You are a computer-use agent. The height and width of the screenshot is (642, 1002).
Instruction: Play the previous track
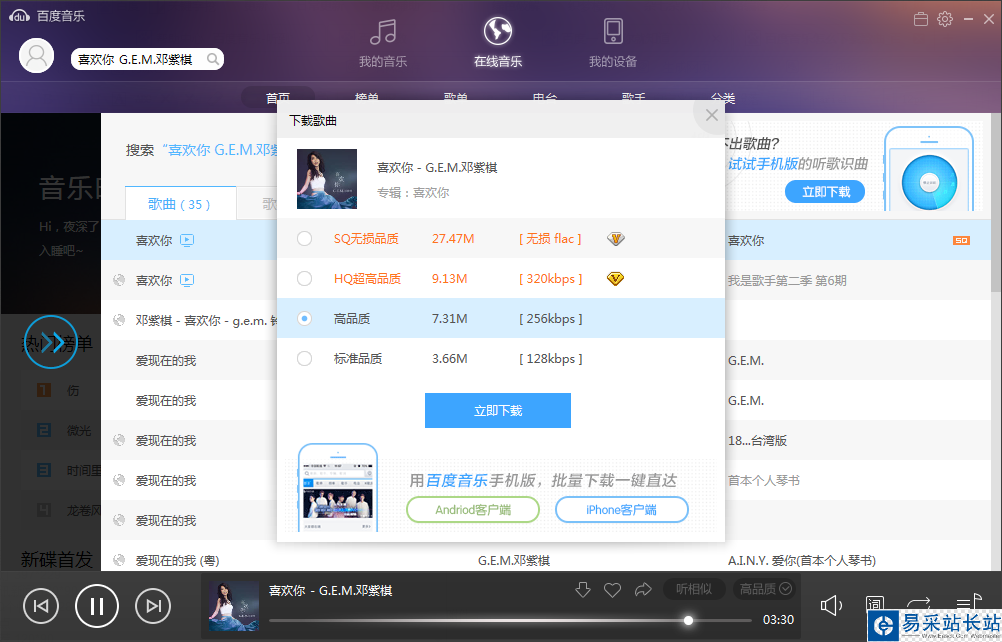pos(41,606)
